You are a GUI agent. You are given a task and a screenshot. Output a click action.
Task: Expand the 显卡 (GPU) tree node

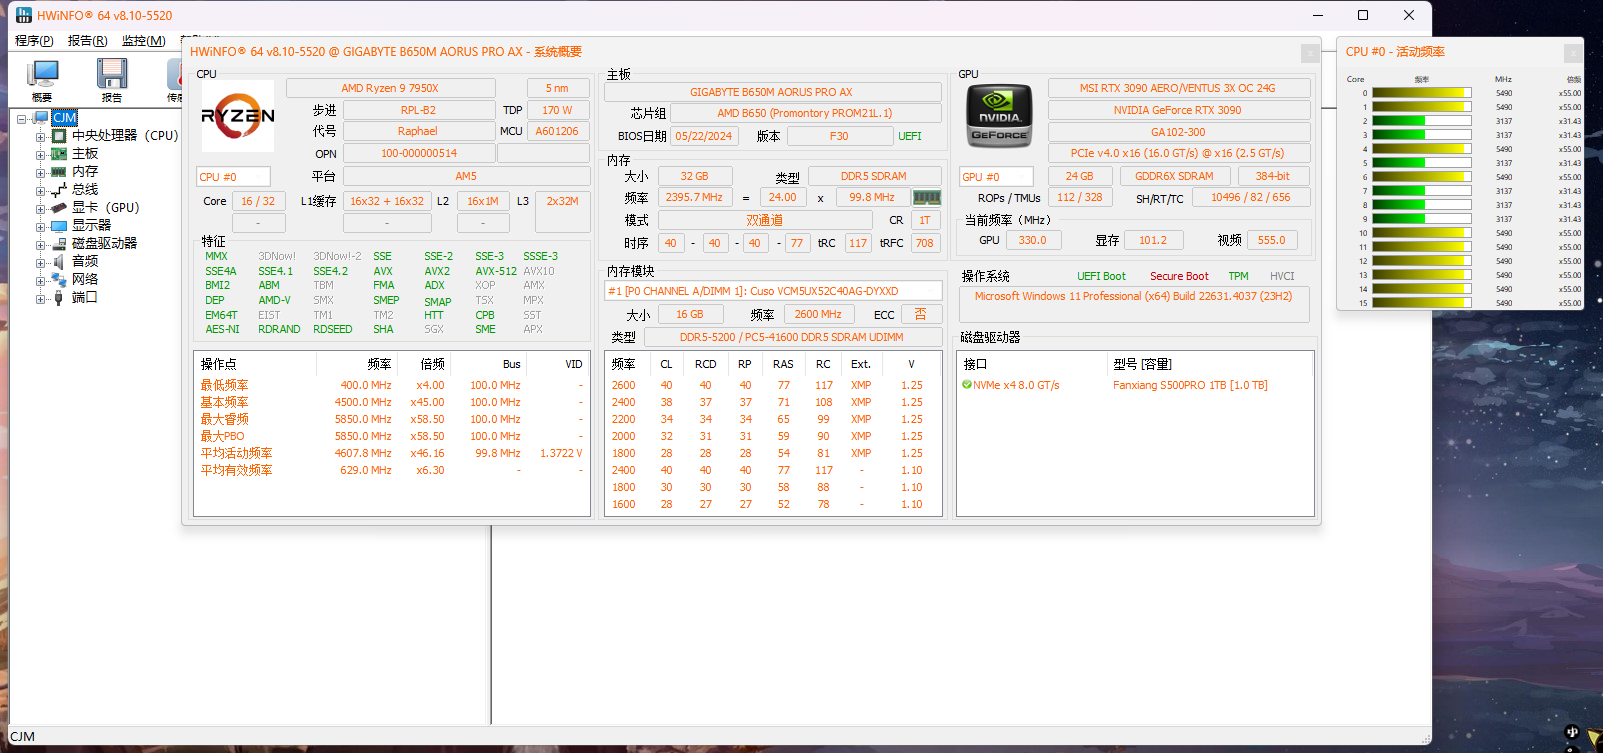click(41, 208)
